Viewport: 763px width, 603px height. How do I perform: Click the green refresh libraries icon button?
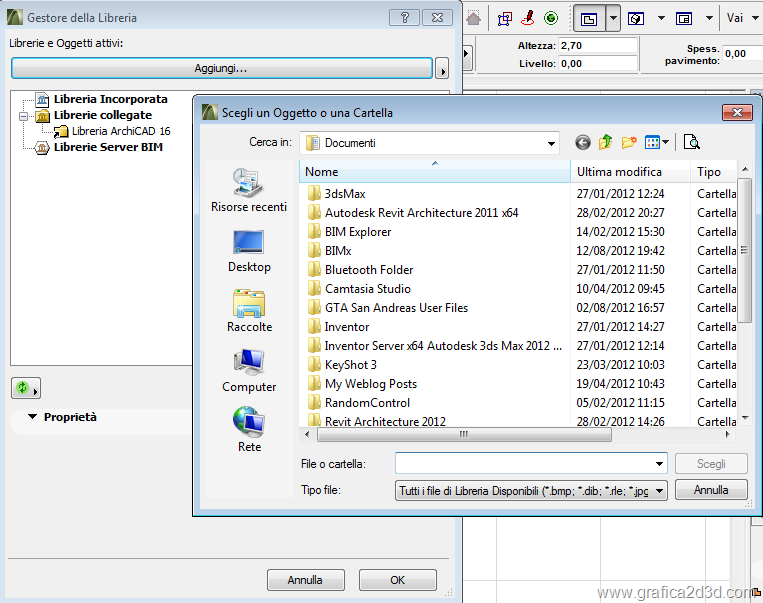pyautogui.click(x=25, y=387)
